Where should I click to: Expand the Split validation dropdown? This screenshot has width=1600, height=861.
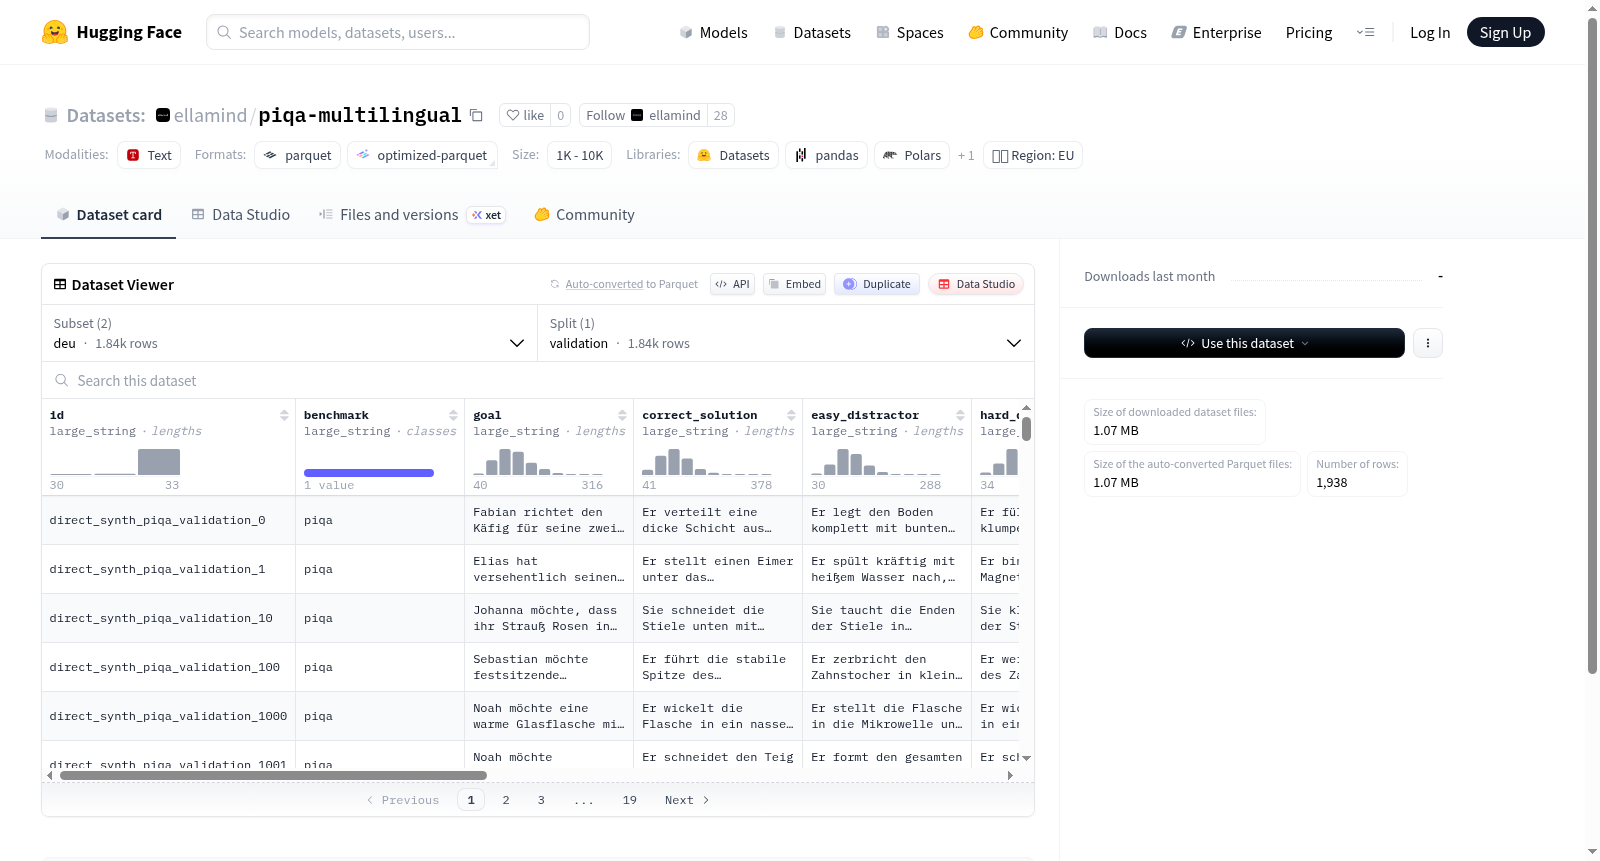click(786, 333)
